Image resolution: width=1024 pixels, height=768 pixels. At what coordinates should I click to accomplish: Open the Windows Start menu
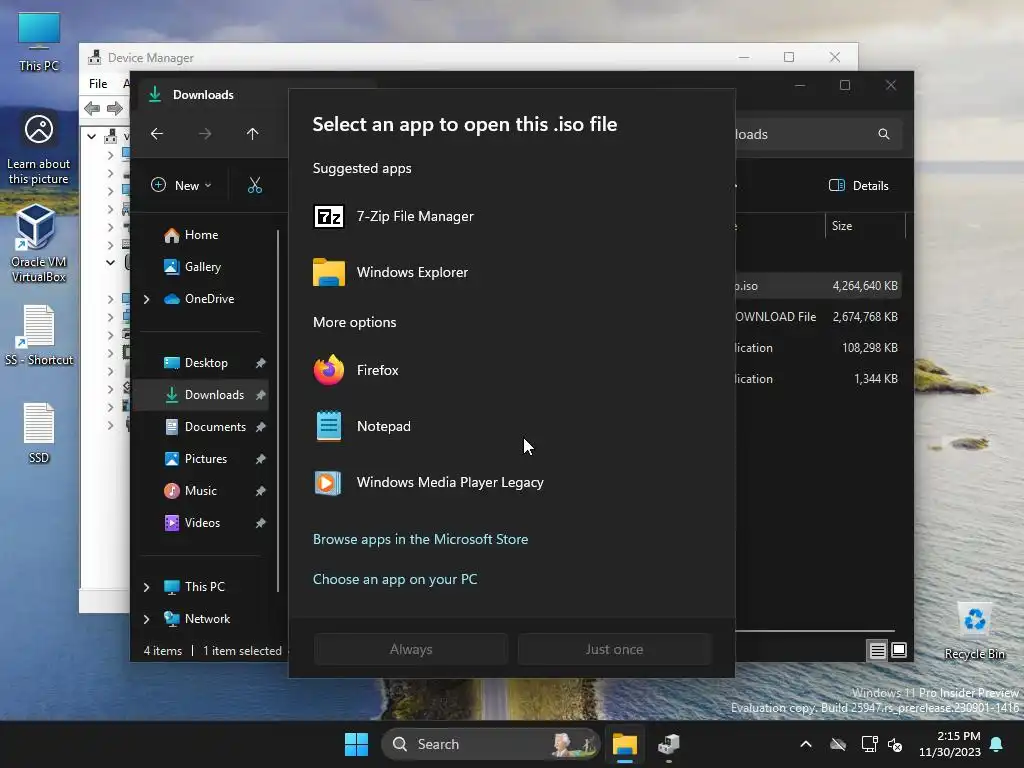[356, 744]
